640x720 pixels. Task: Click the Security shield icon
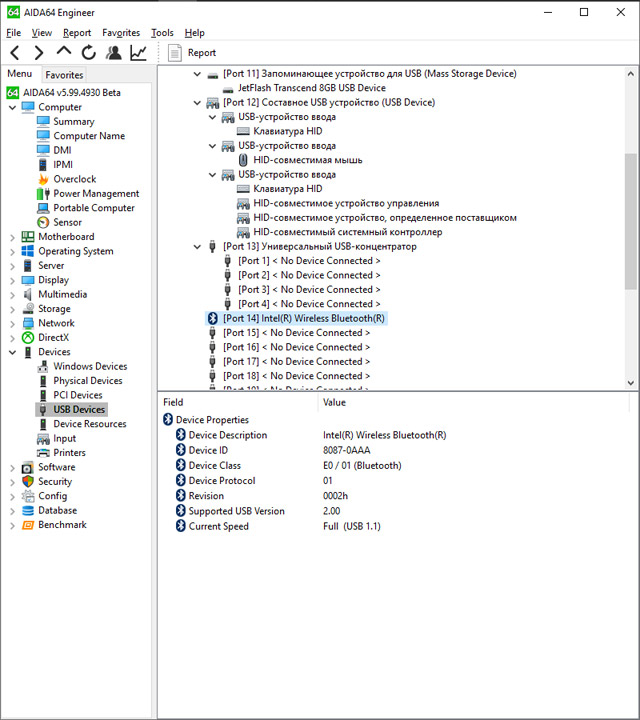pyautogui.click(x=28, y=481)
